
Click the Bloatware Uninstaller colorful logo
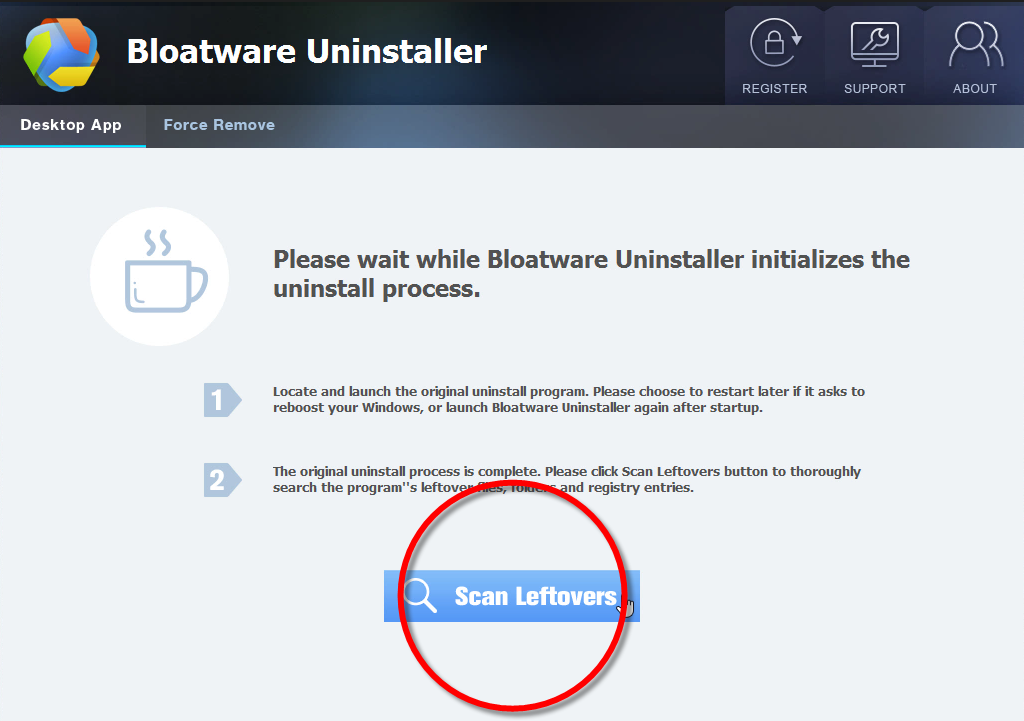click(x=61, y=54)
